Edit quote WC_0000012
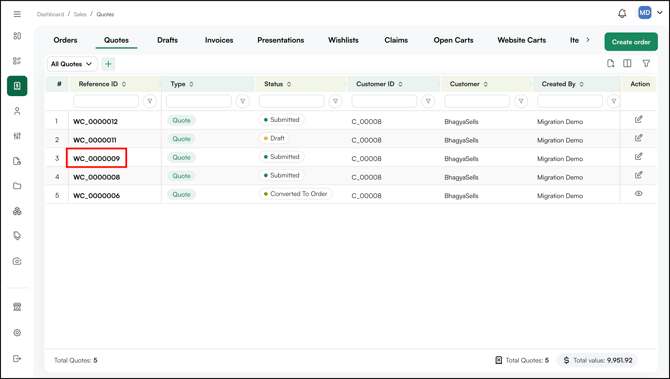 point(638,120)
